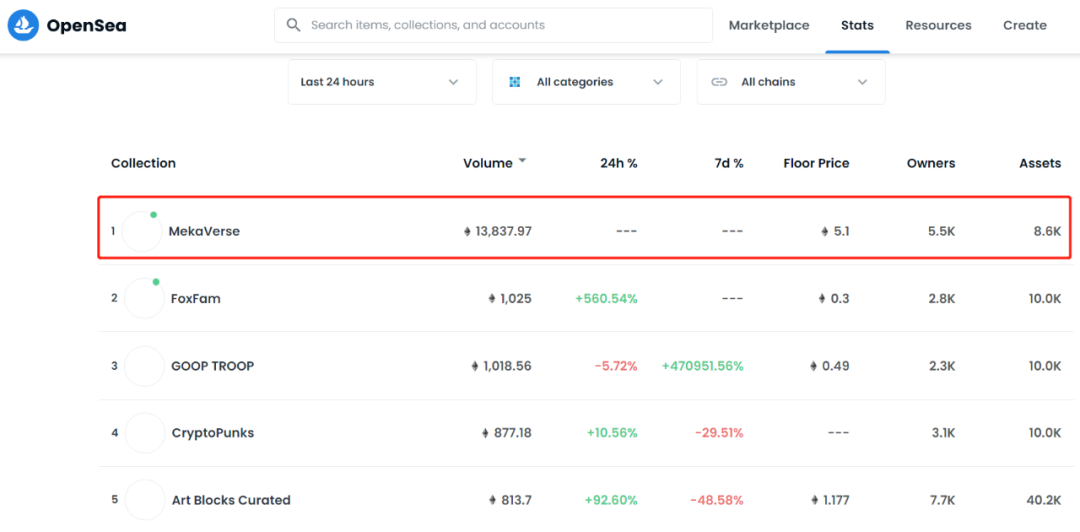Image resolution: width=1080 pixels, height=532 pixels.
Task: Open the Create menu item
Action: 1025,25
